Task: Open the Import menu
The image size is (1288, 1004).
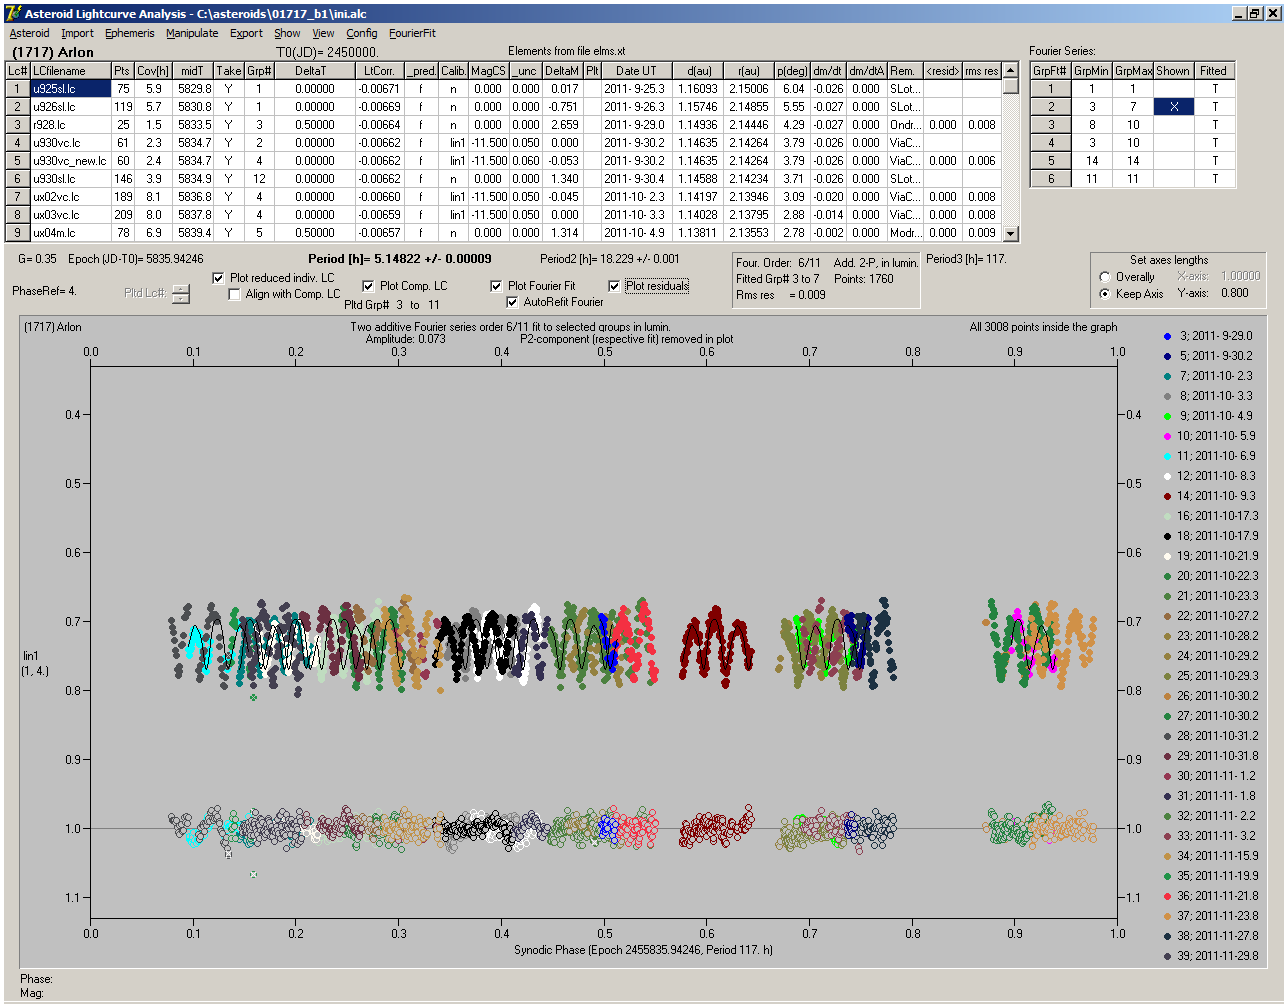Action: pos(77,33)
